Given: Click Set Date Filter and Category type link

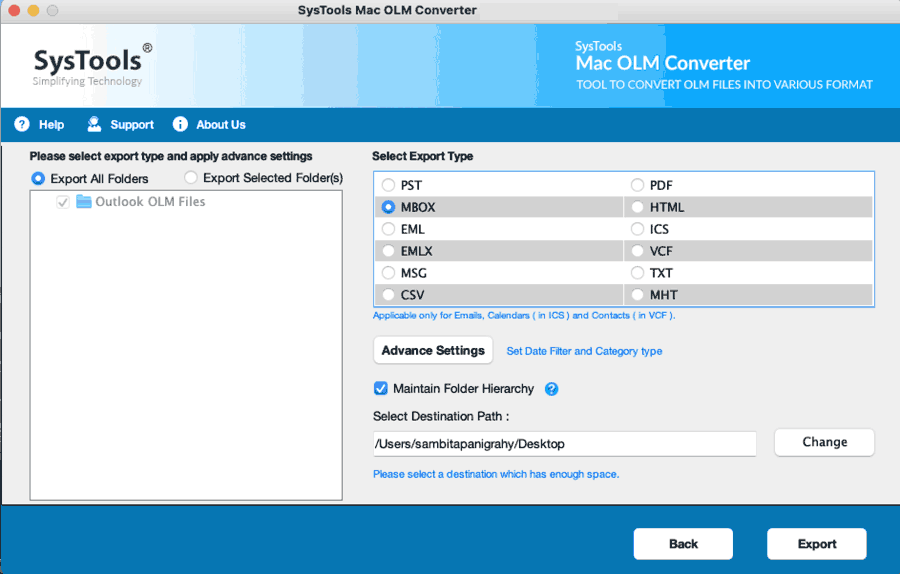Looking at the screenshot, I should pos(584,351).
